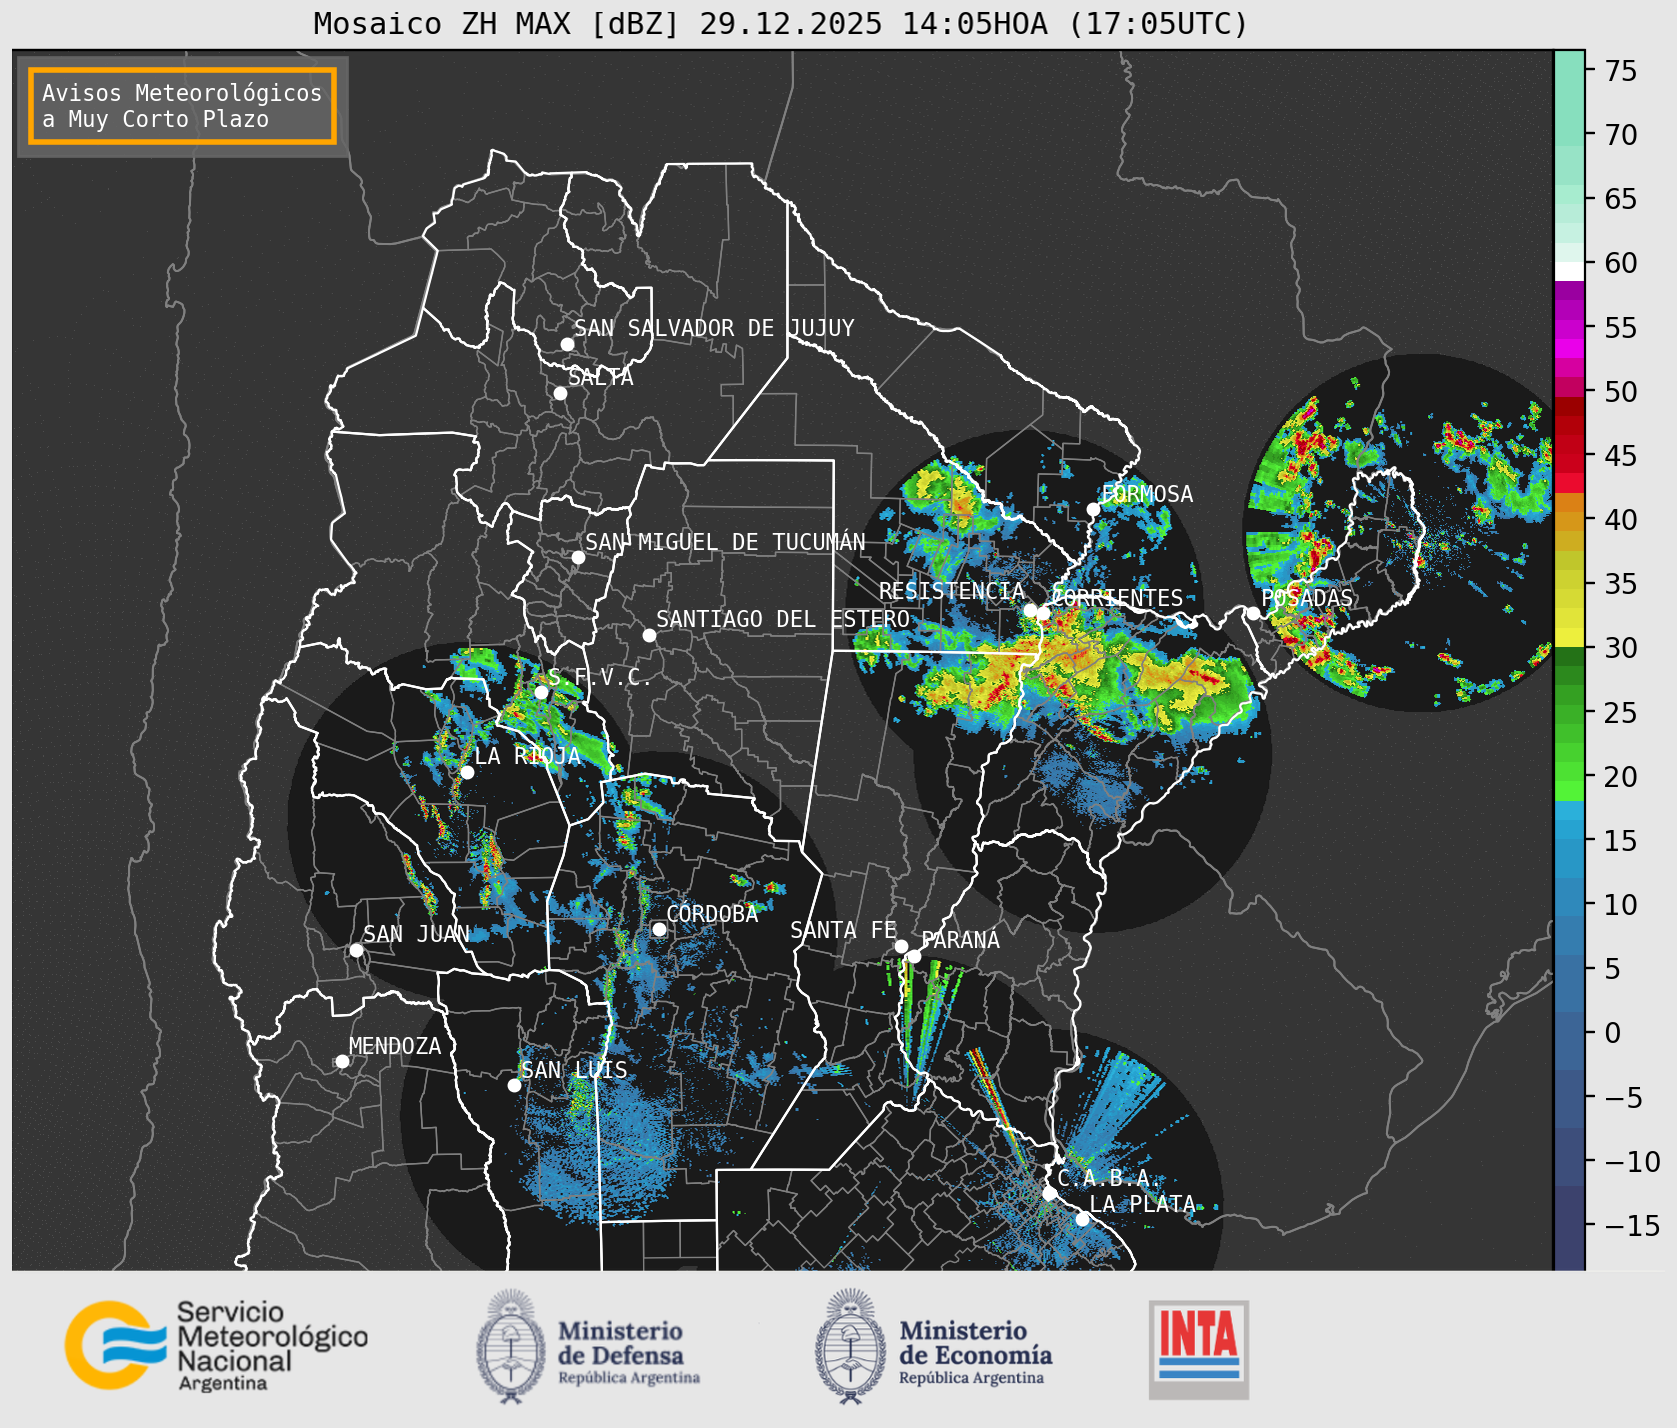Click the Santiago del Estero marker dot
Image resolution: width=1677 pixels, height=1428 pixels.
click(x=649, y=635)
